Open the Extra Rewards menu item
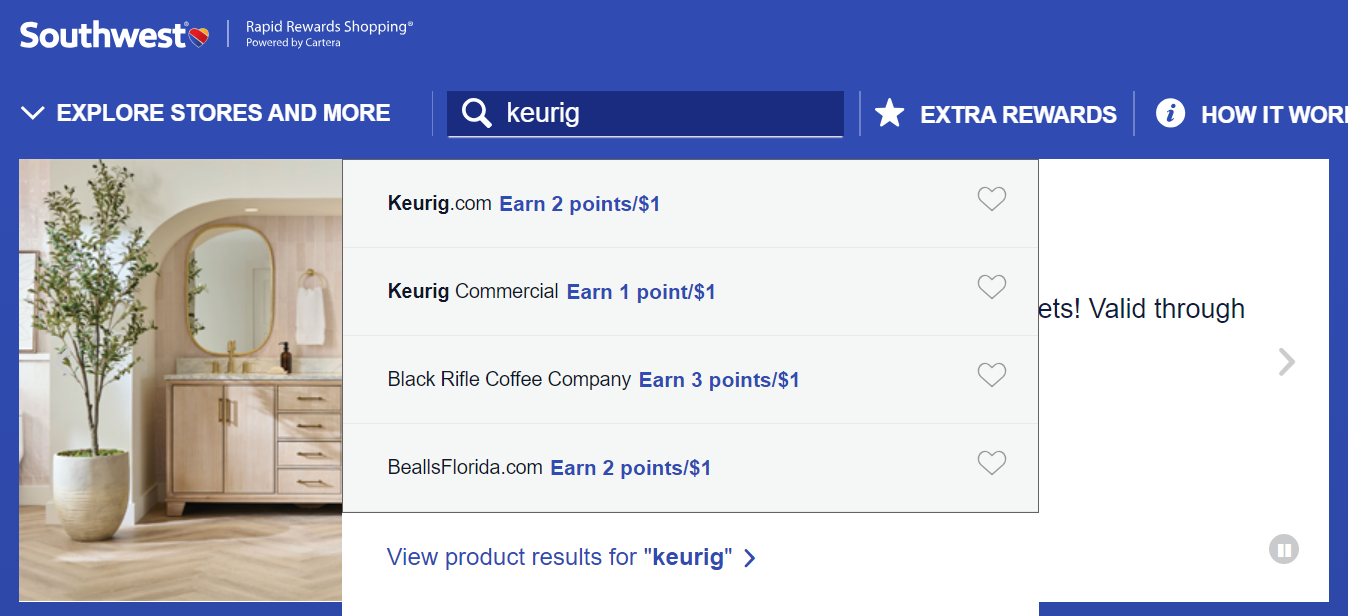Screen dimensions: 1348x616 pyautogui.click(x=1018, y=114)
